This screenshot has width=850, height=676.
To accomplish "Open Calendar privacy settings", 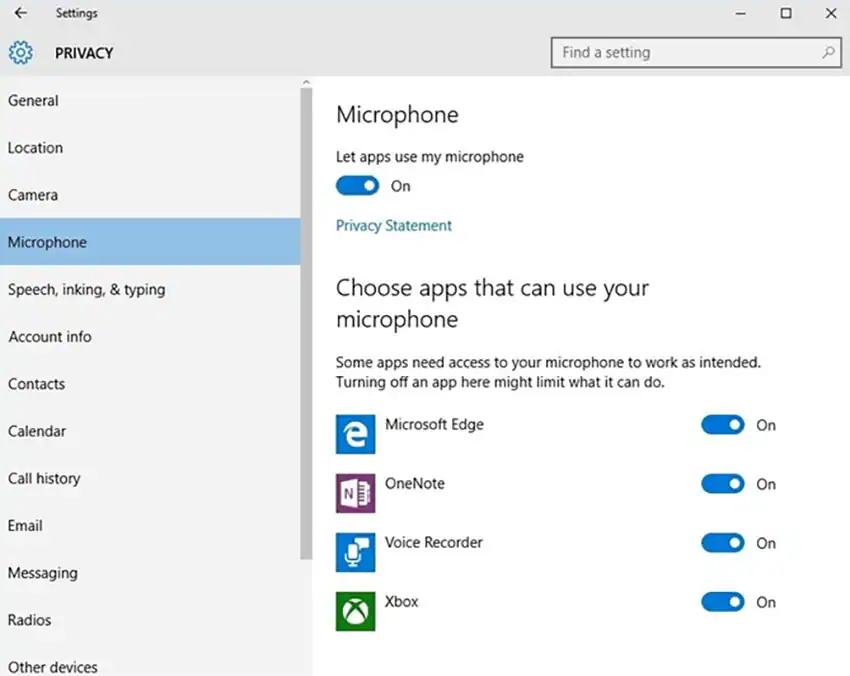I will tap(150, 430).
